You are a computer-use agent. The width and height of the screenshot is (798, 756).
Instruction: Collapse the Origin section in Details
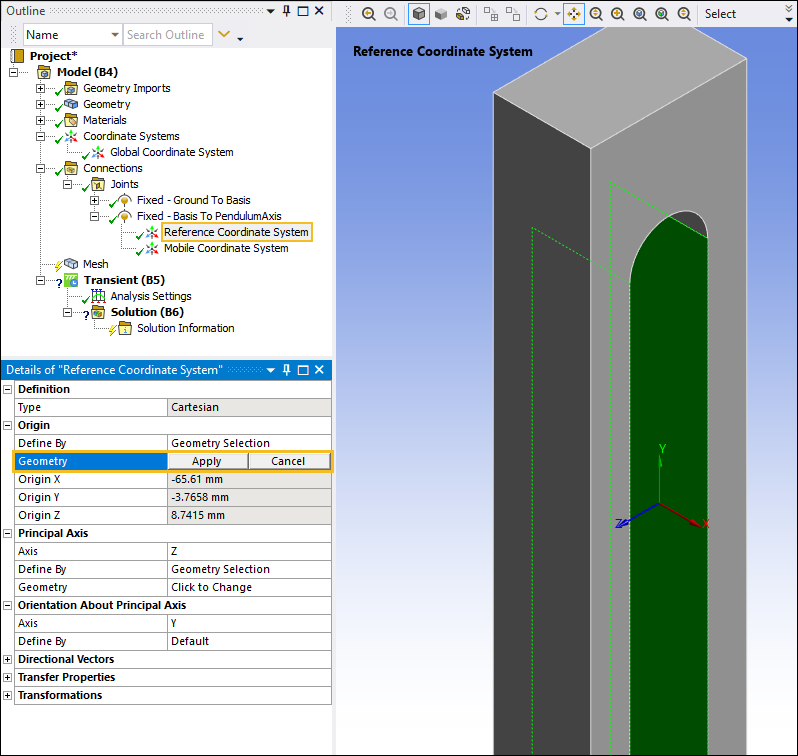8,425
